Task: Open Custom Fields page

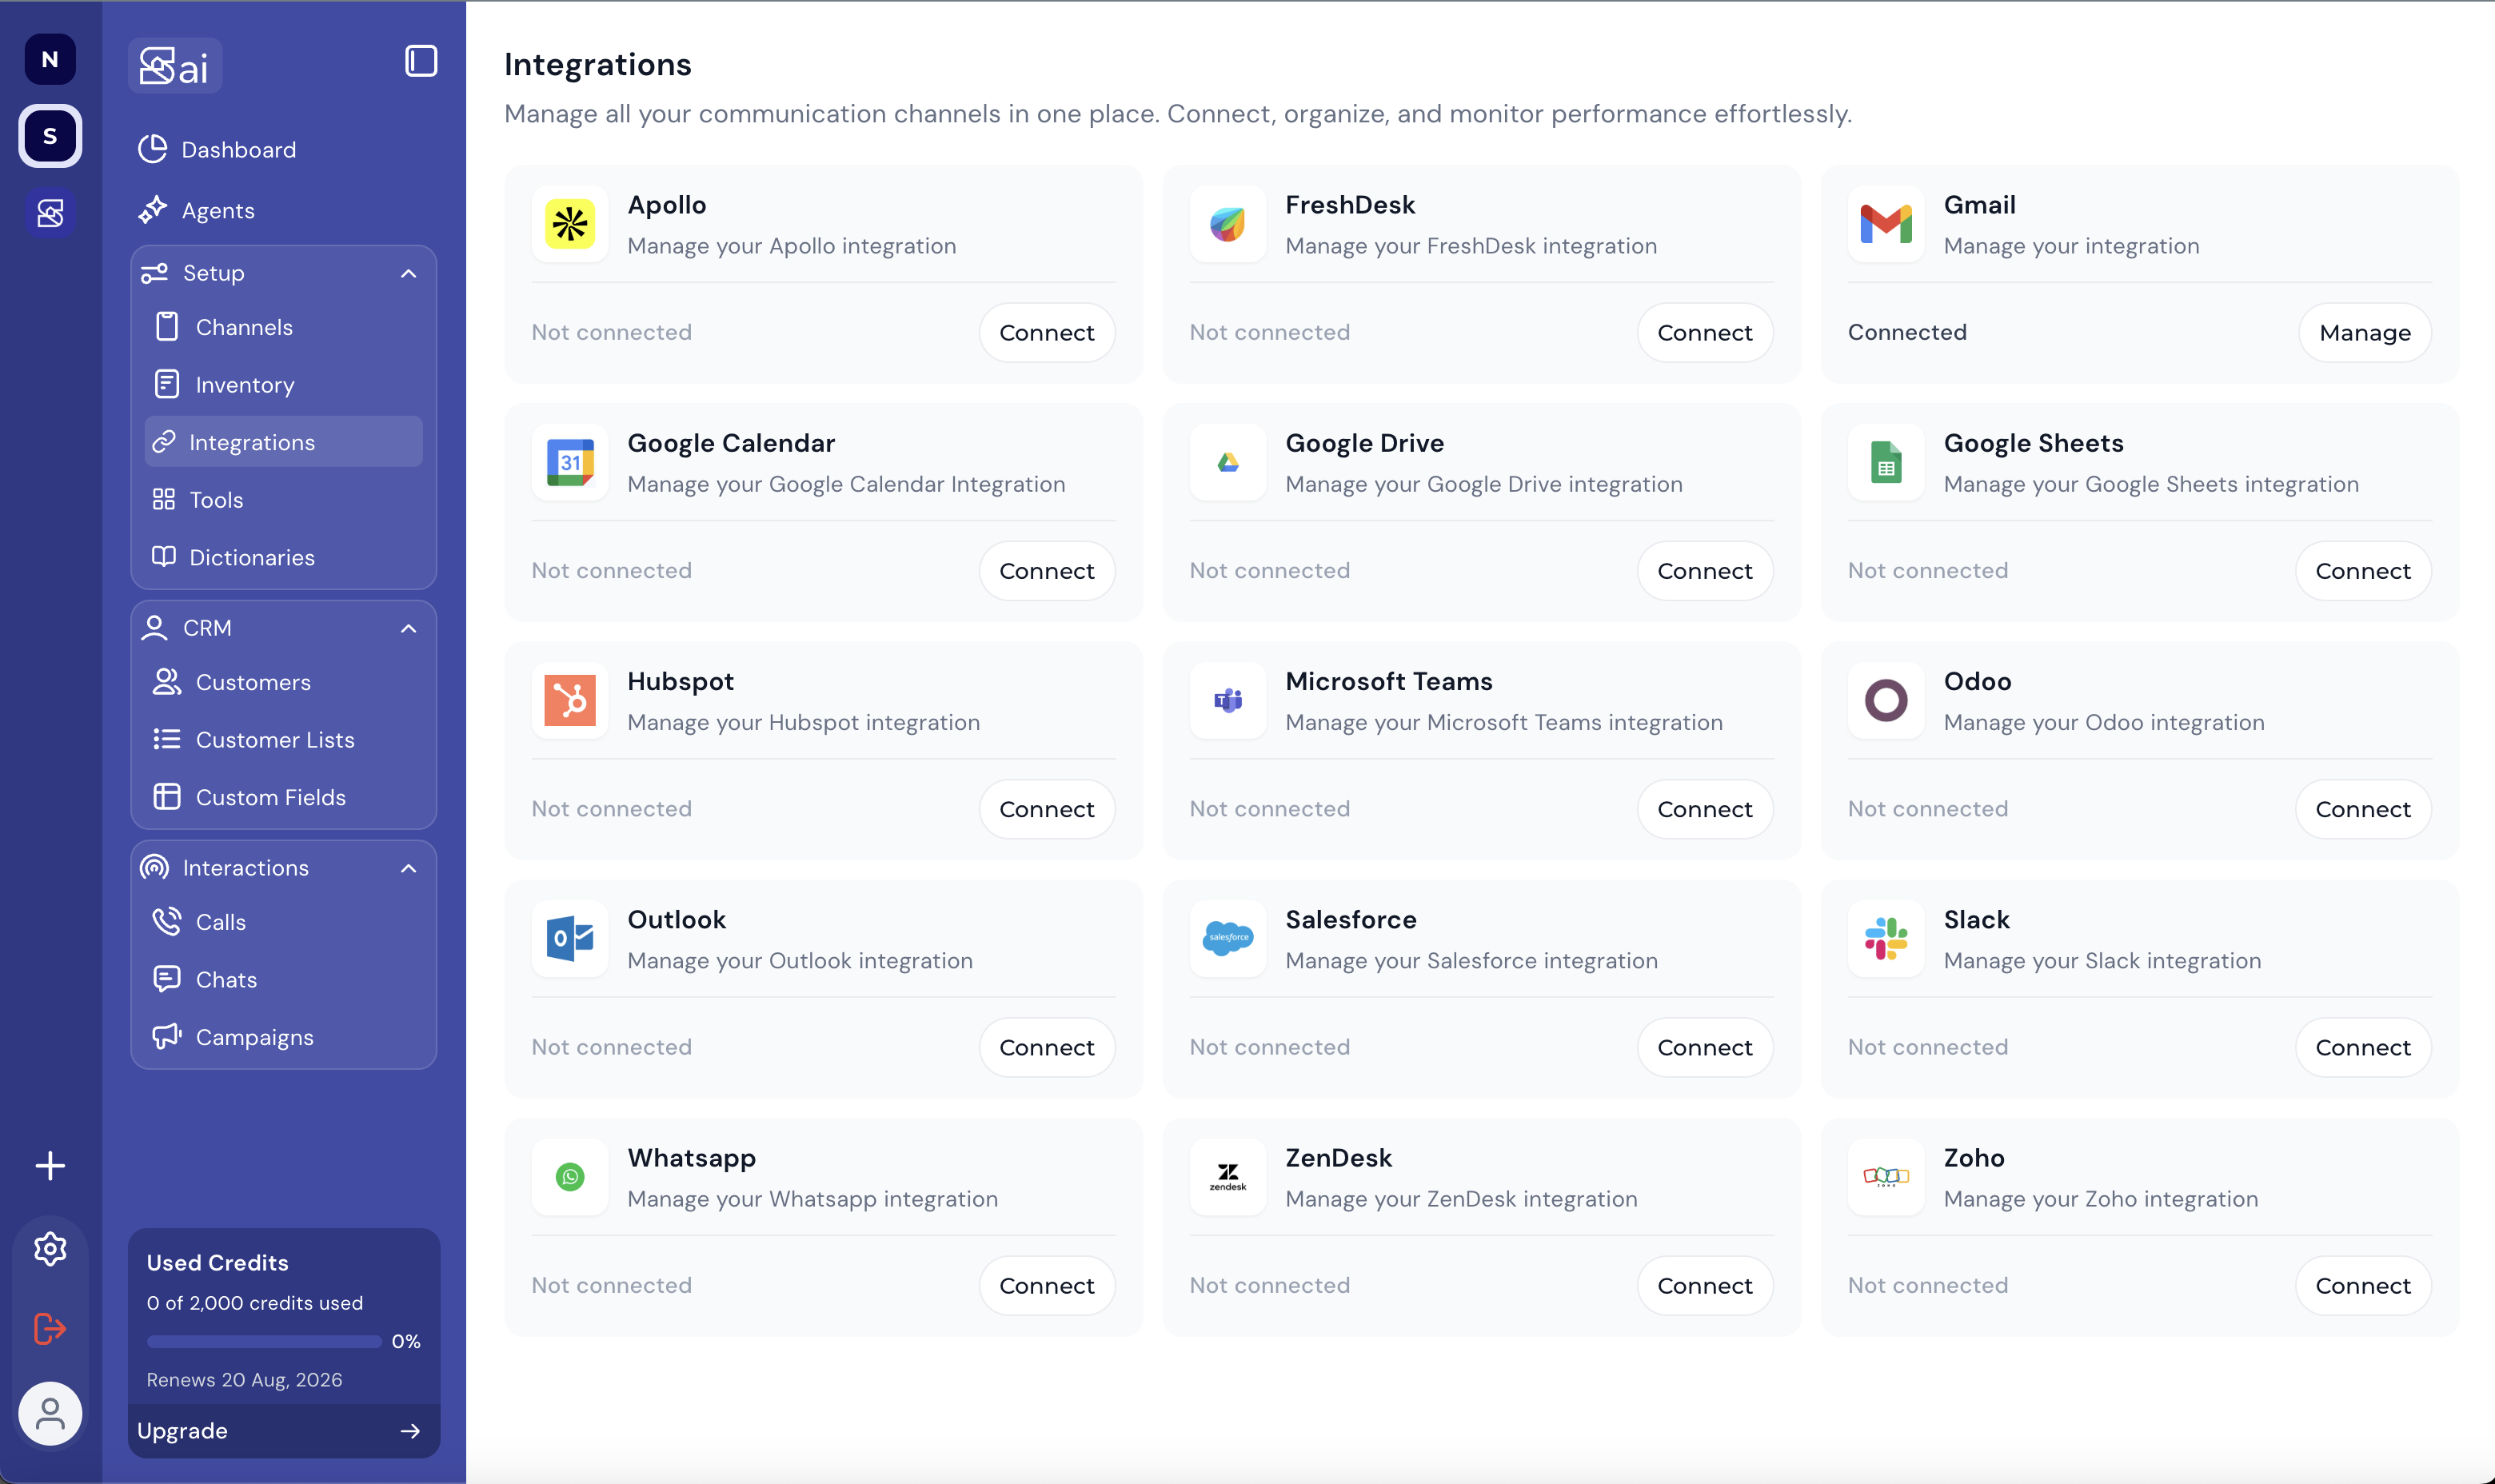Action: pos(283,797)
